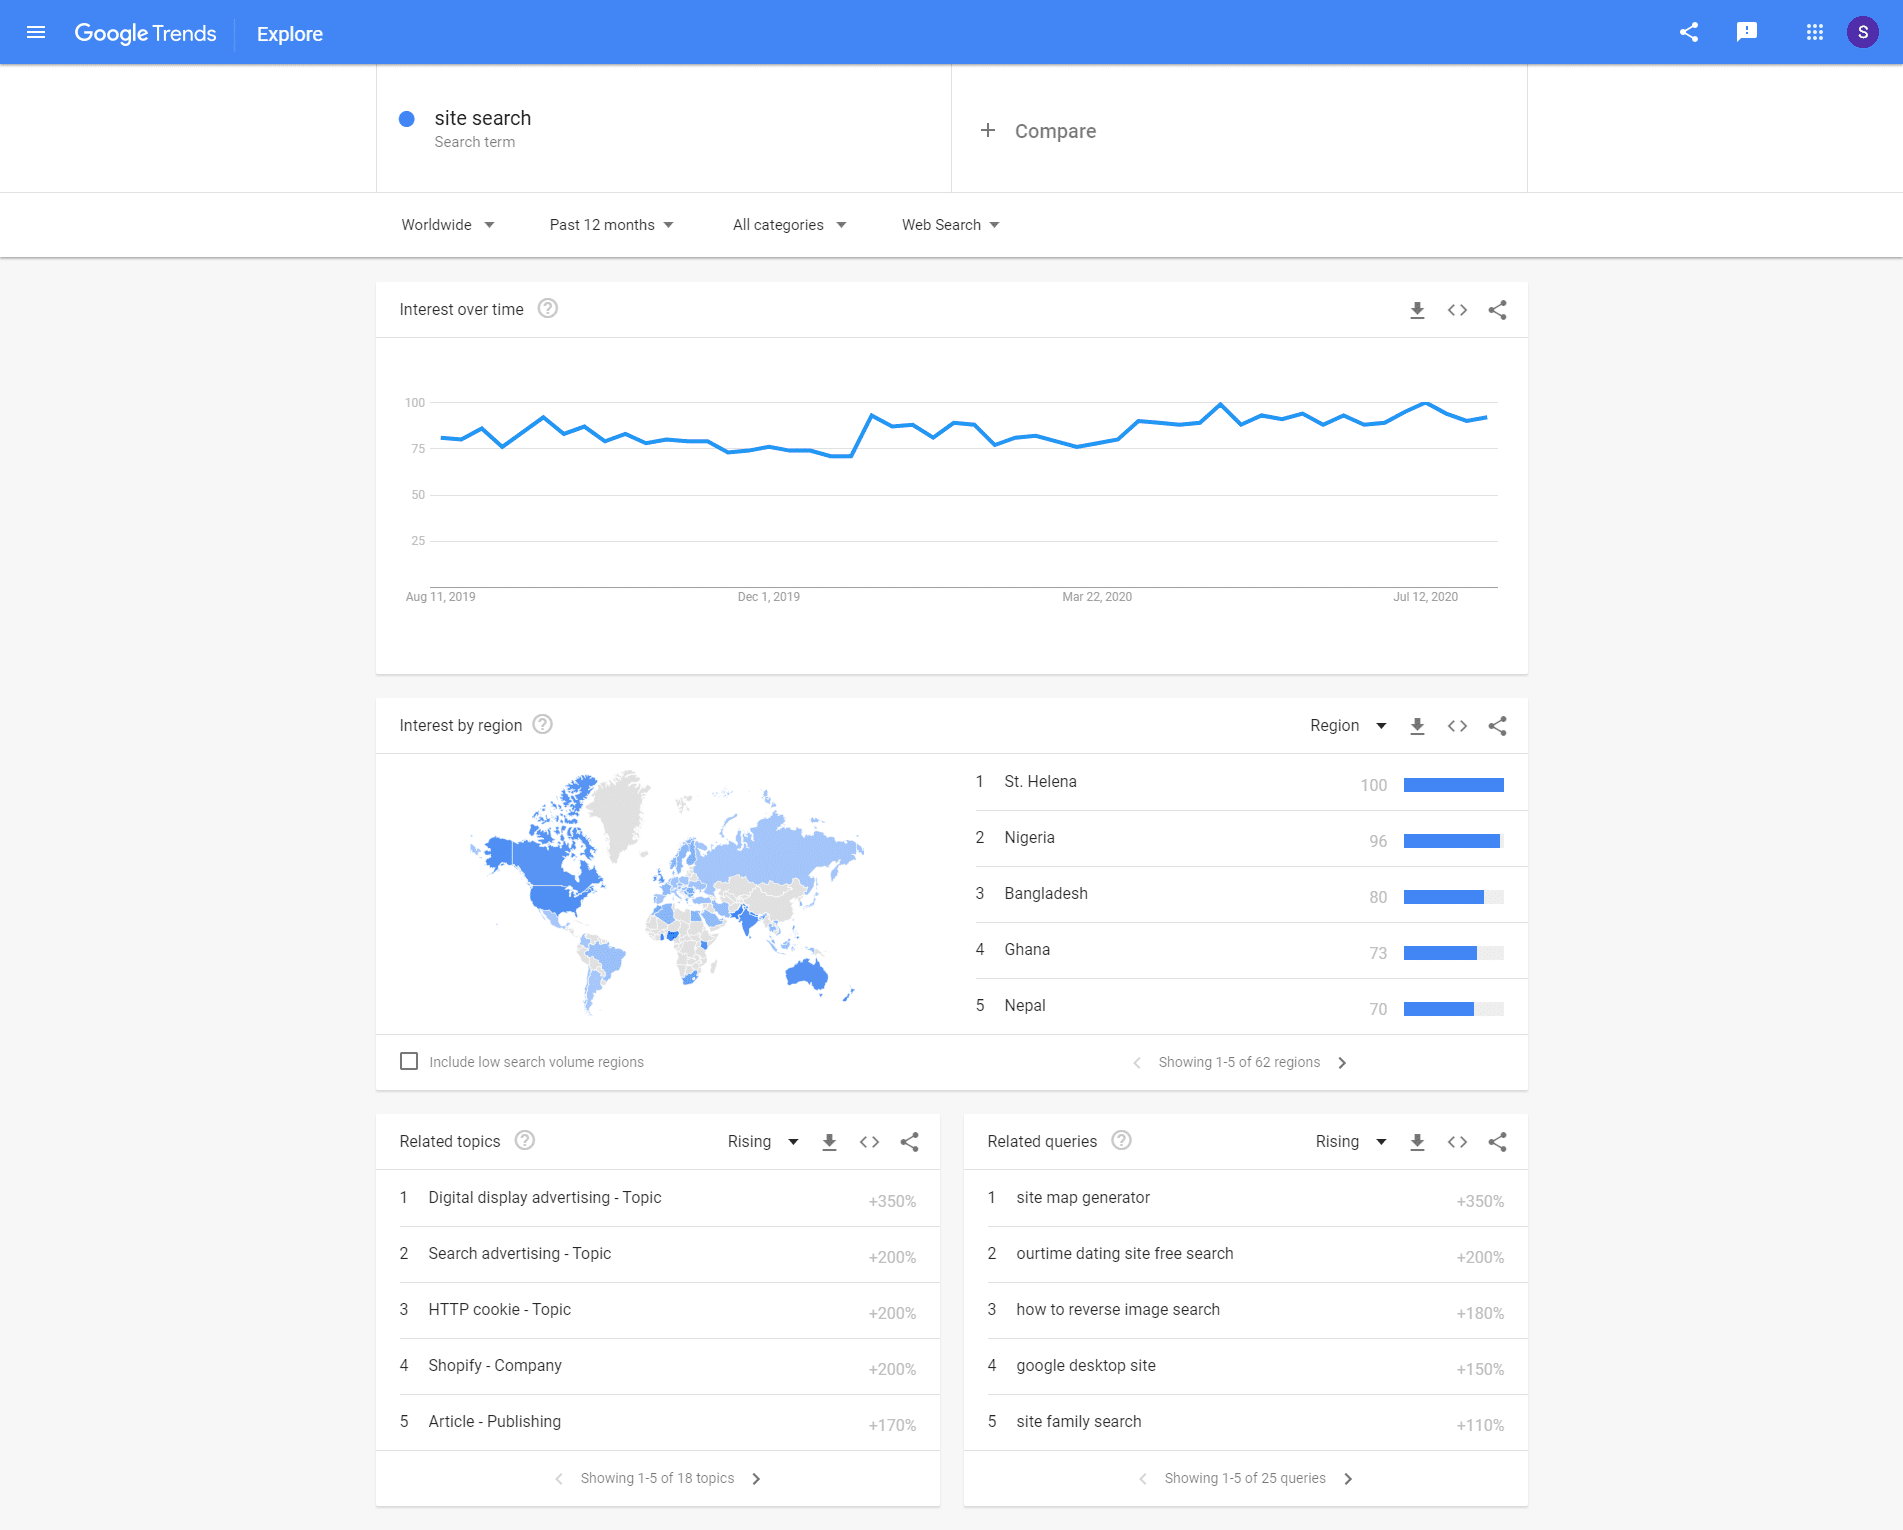
Task: Open the Google apps grid
Action: (x=1813, y=31)
